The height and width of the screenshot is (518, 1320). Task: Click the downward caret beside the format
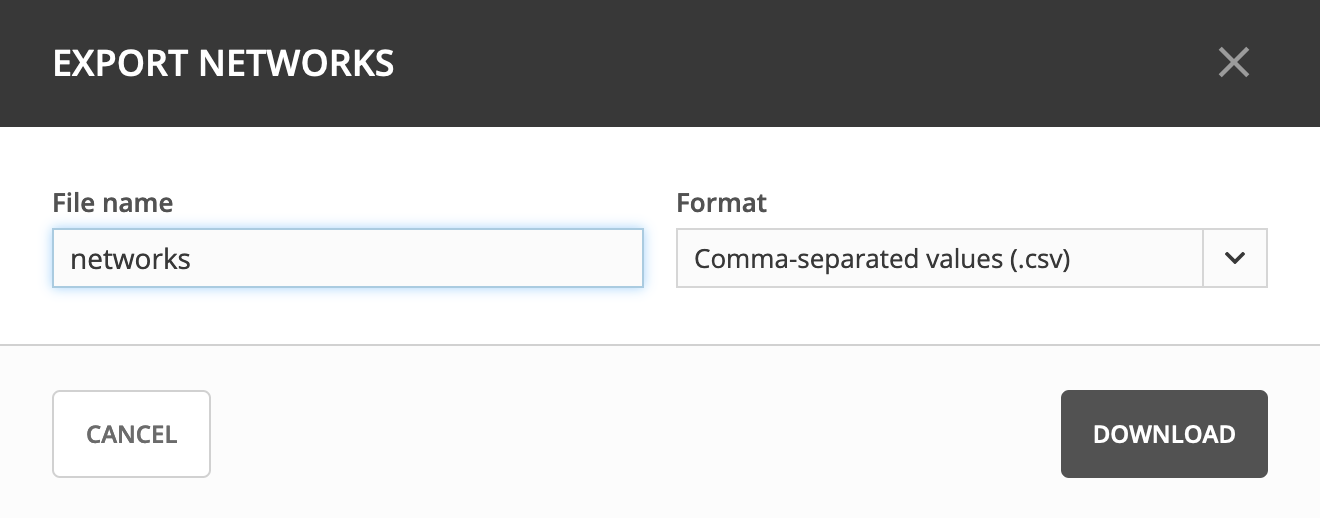pos(1235,259)
